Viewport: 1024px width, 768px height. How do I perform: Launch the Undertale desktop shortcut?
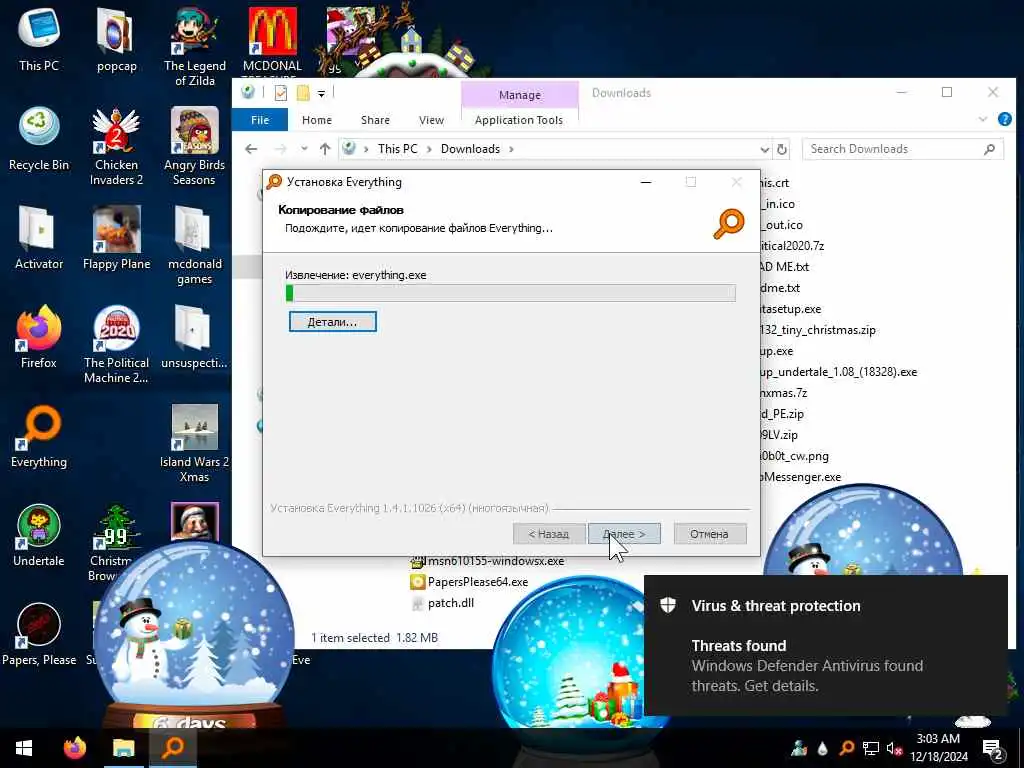(39, 535)
